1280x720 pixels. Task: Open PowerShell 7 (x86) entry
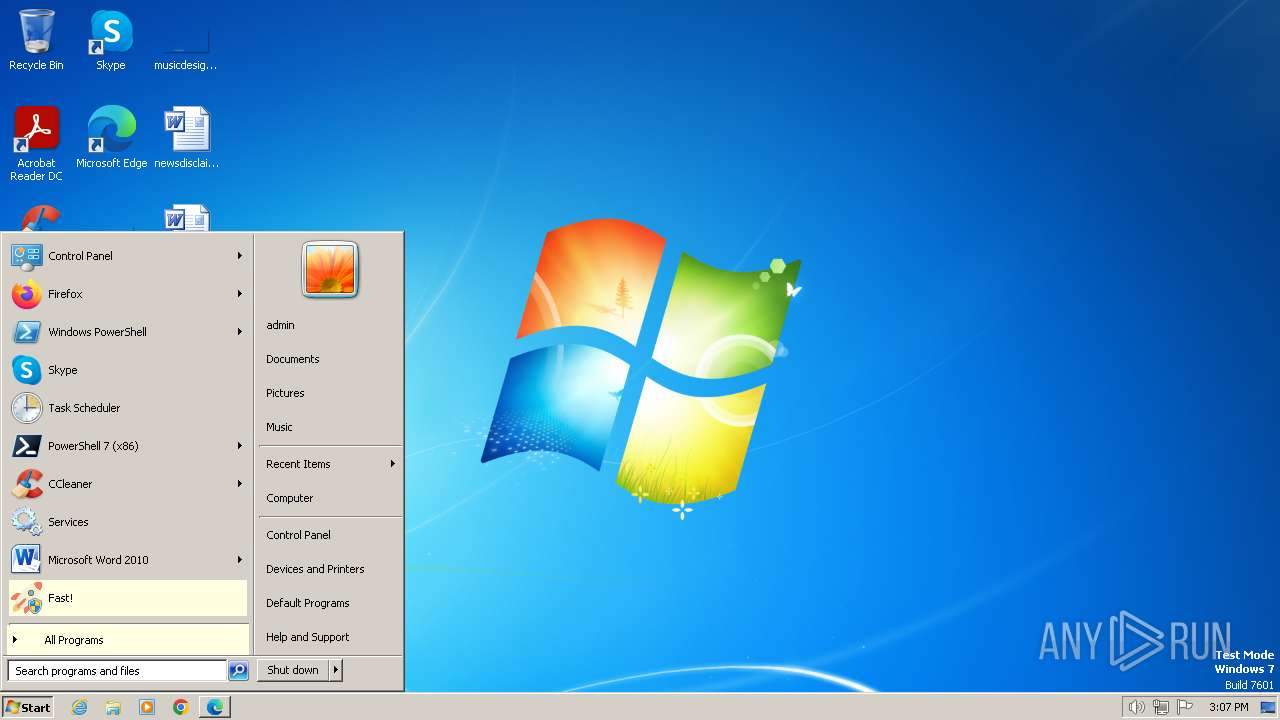(x=127, y=446)
